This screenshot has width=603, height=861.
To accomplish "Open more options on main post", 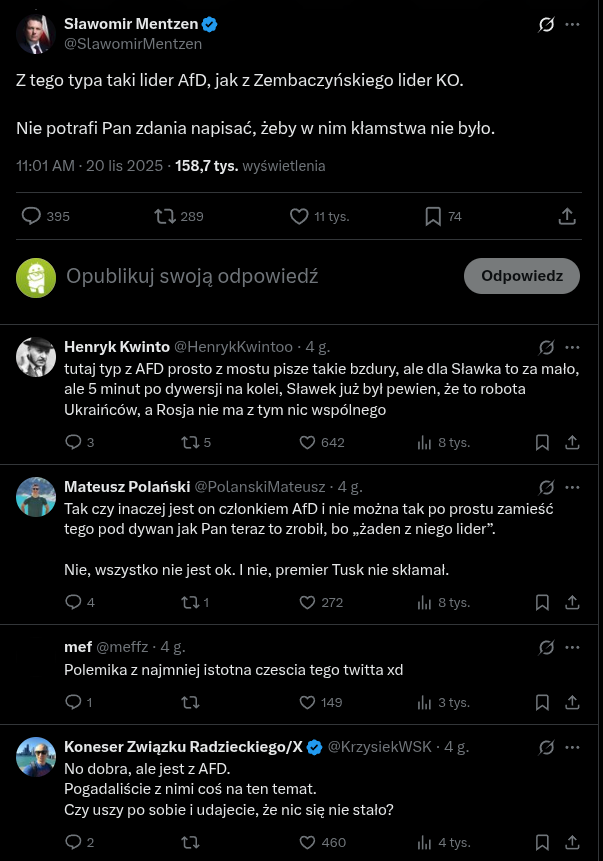I will tap(572, 24).
